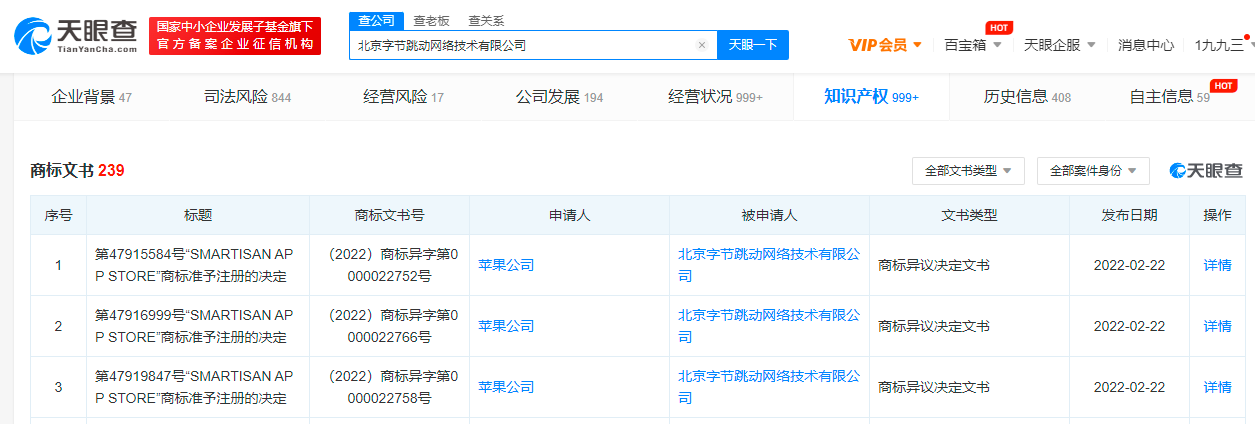The width and height of the screenshot is (1255, 424).
Task: Click 商标异议决定文书 in row 1
Action: point(934,265)
